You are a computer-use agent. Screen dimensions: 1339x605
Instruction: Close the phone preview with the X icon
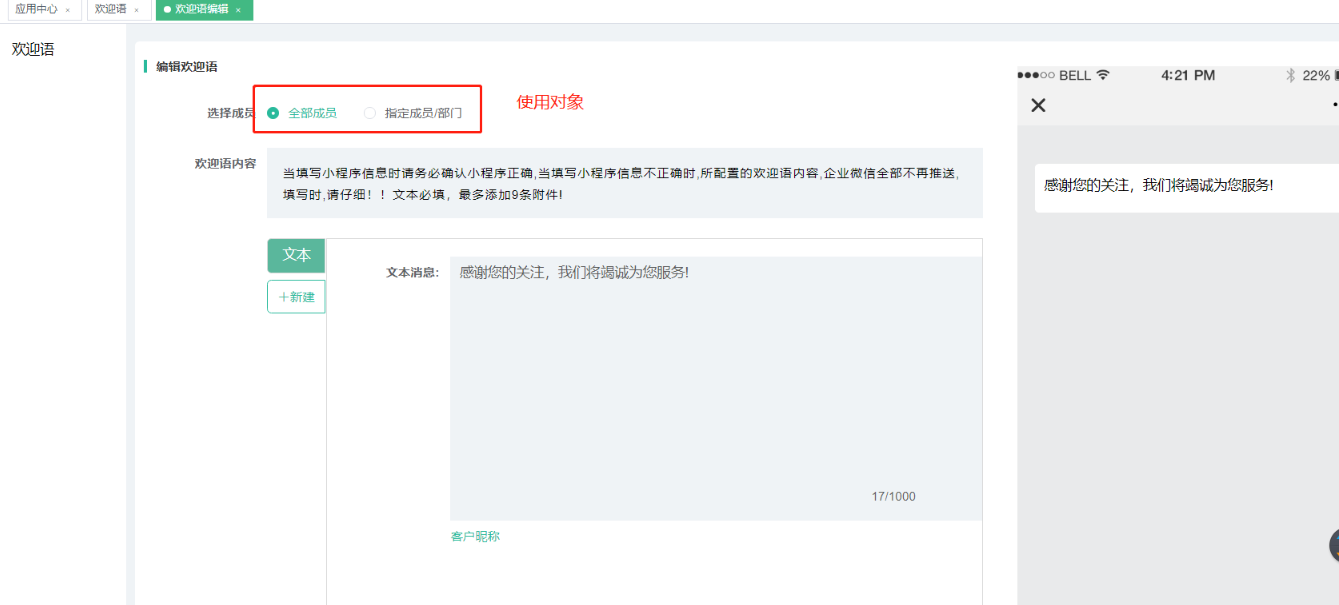coord(1038,105)
